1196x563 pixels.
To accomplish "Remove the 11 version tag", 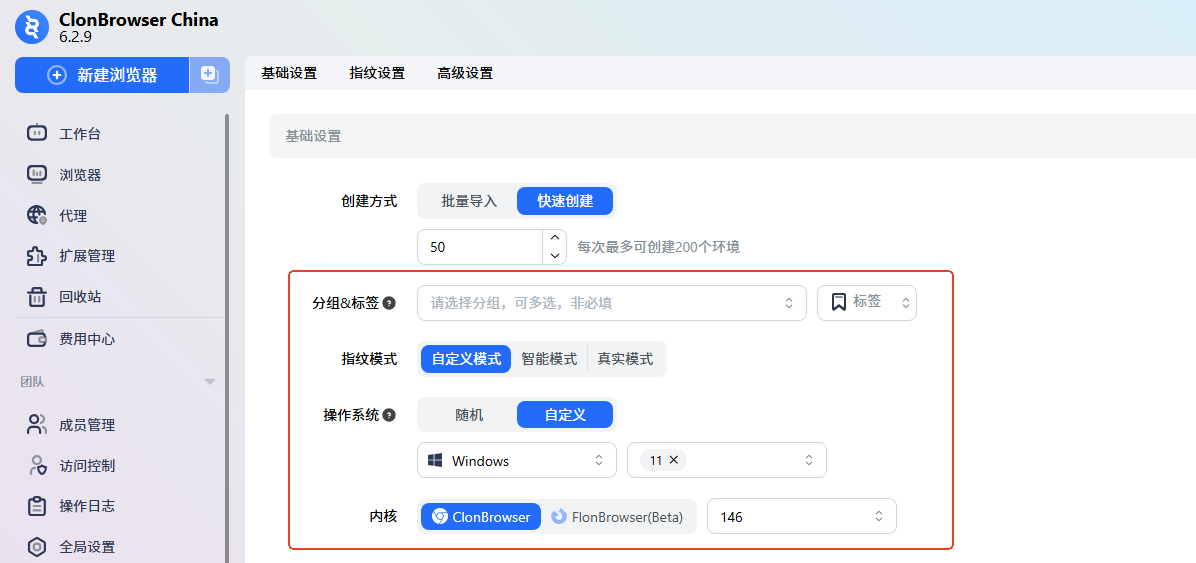I will pyautogui.click(x=674, y=460).
